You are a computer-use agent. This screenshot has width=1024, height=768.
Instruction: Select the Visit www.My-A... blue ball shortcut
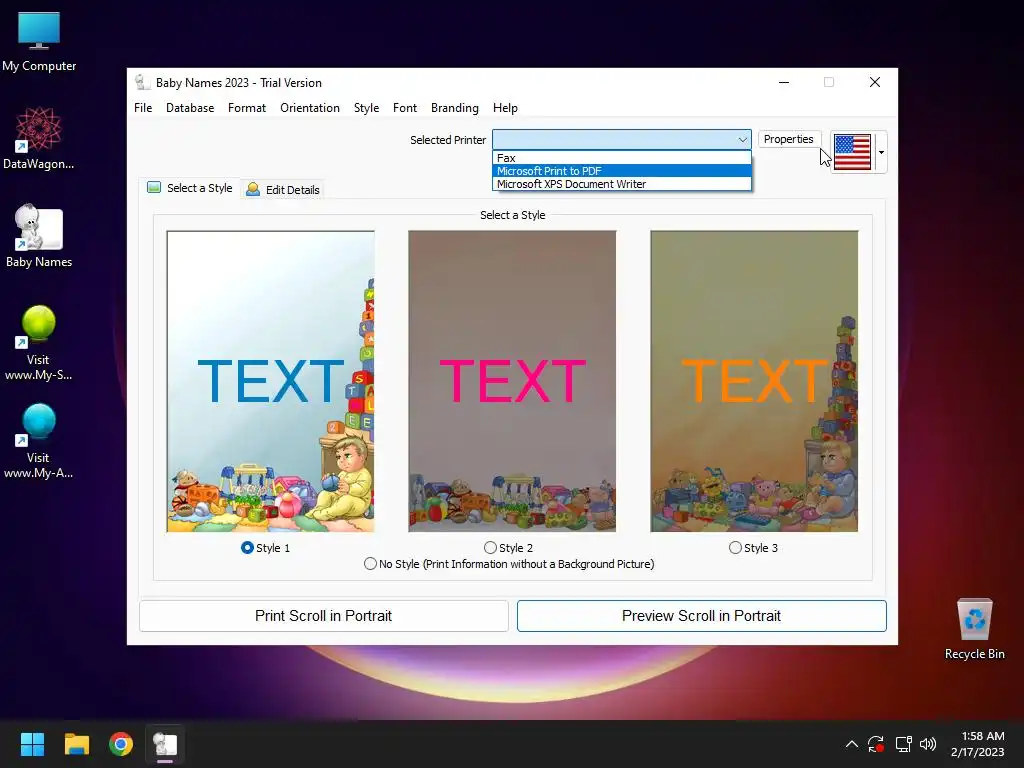coord(39,441)
